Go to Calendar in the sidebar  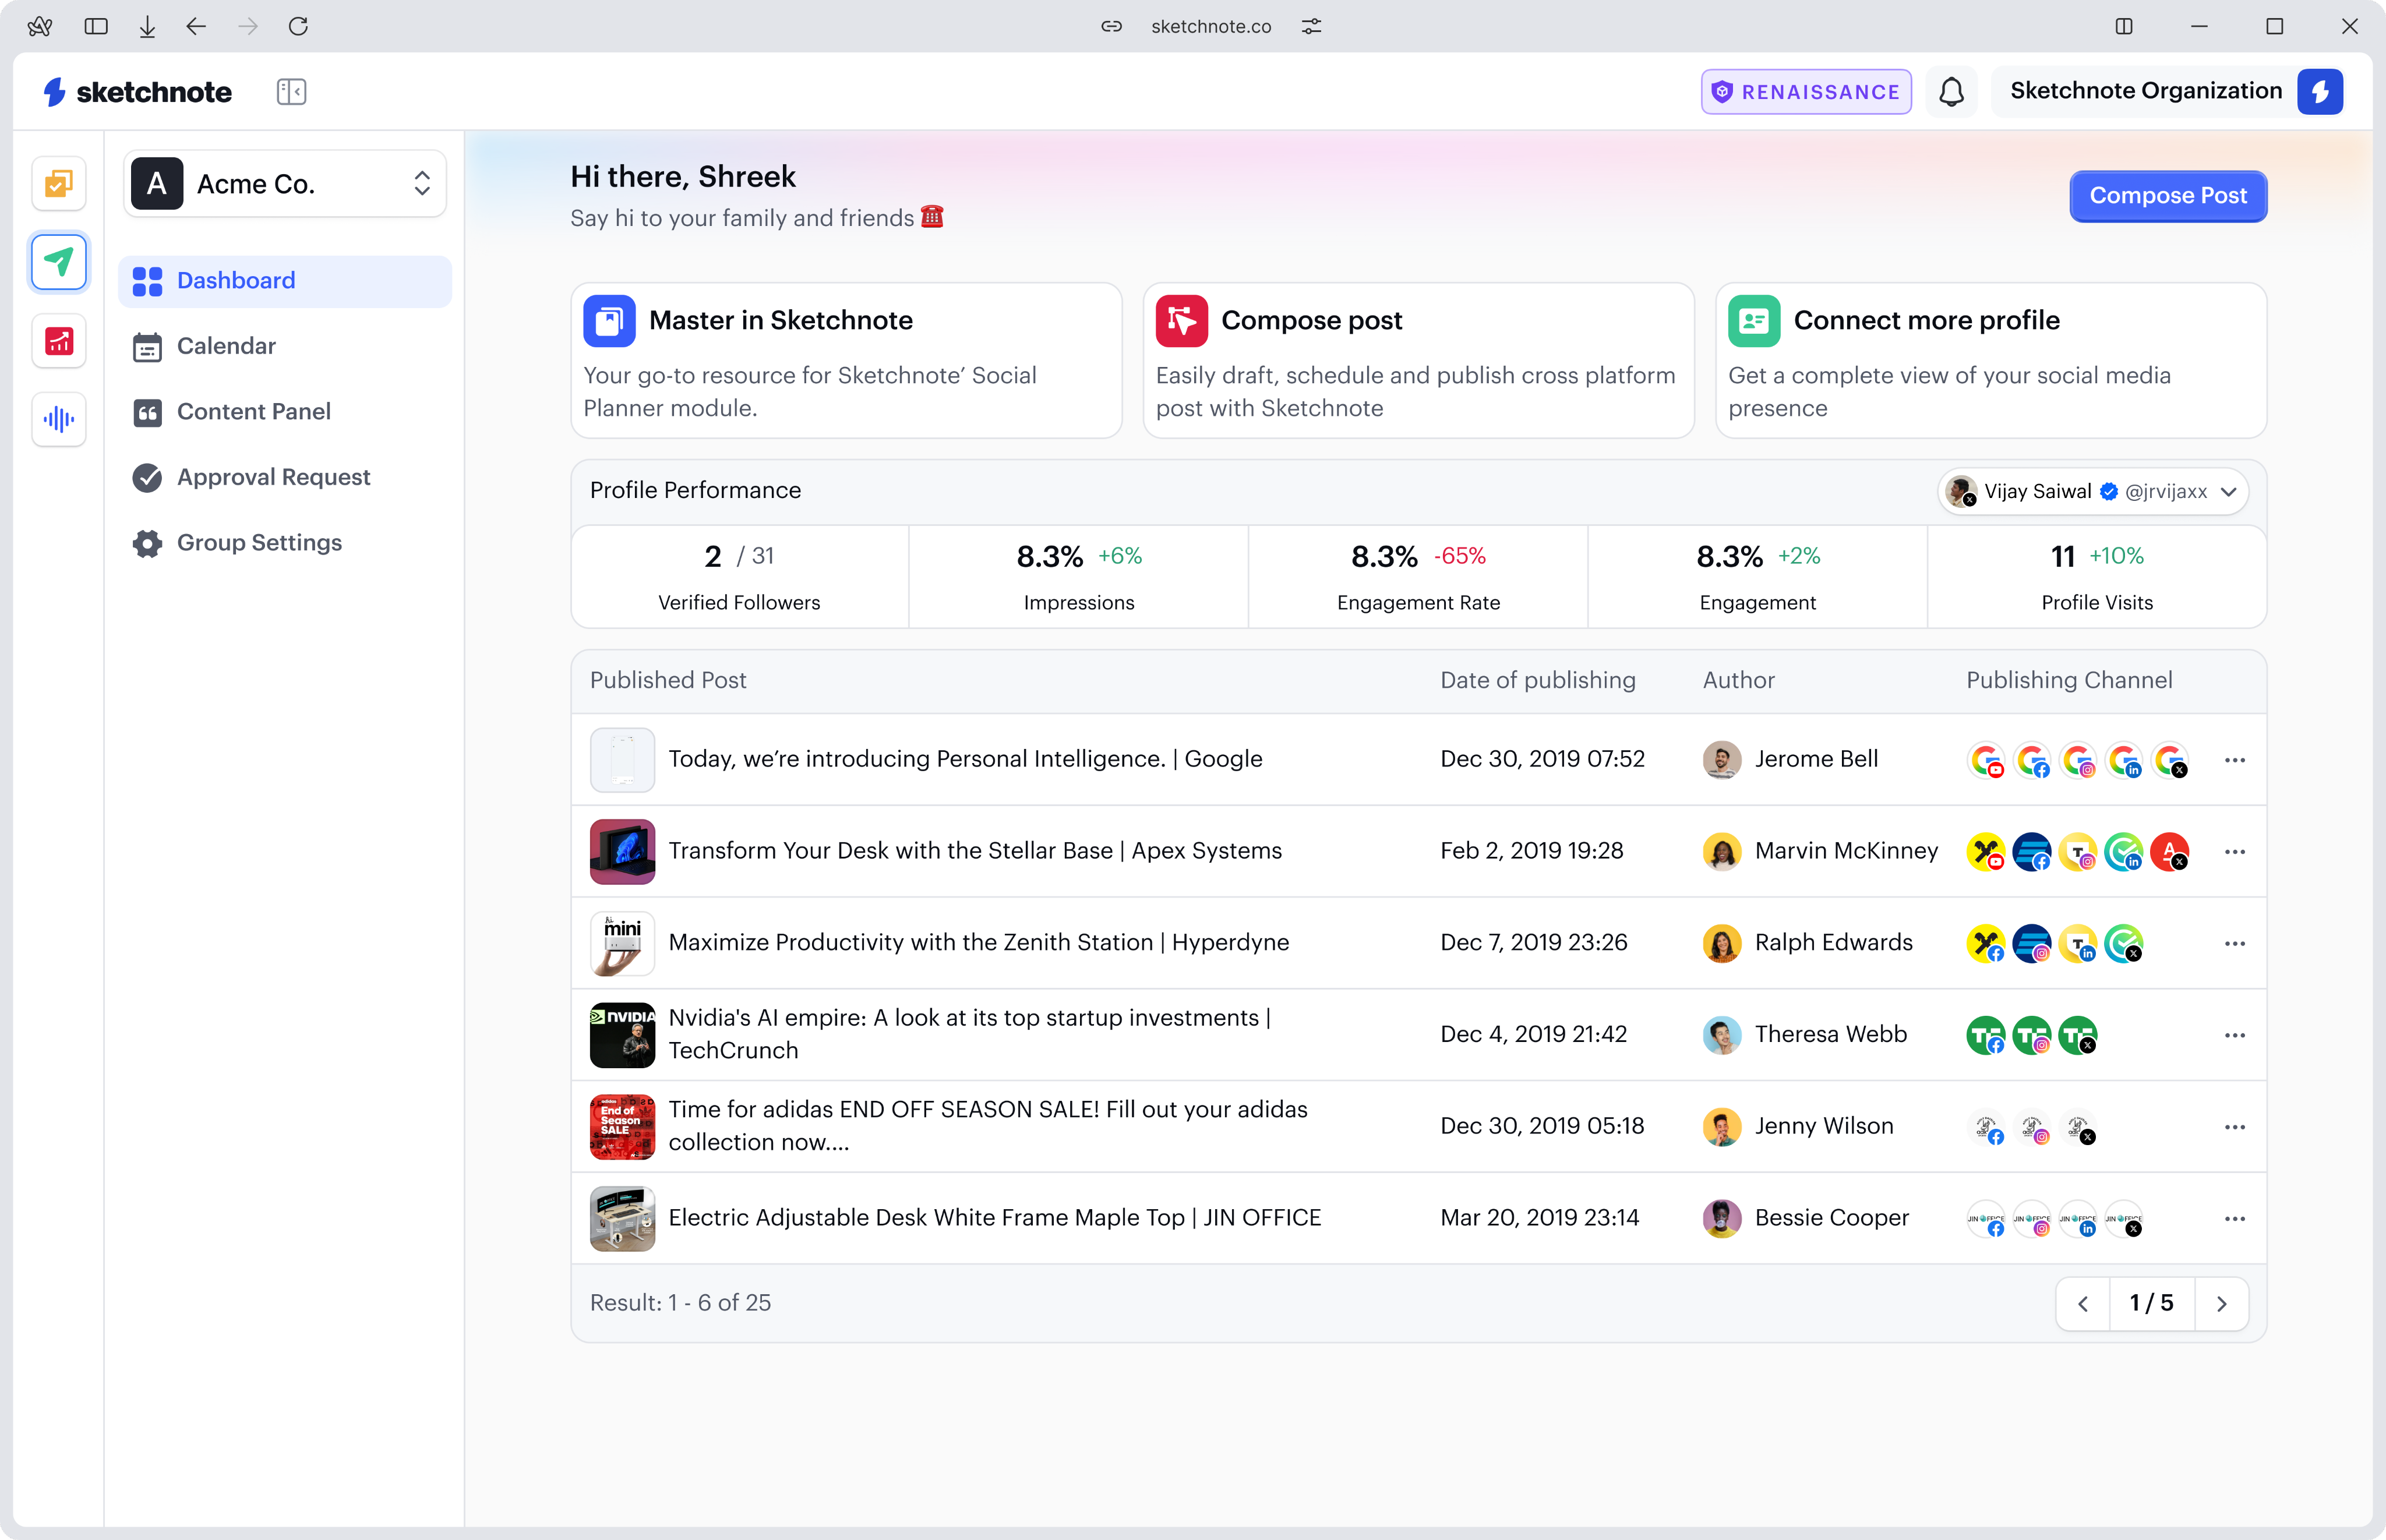[x=226, y=346]
